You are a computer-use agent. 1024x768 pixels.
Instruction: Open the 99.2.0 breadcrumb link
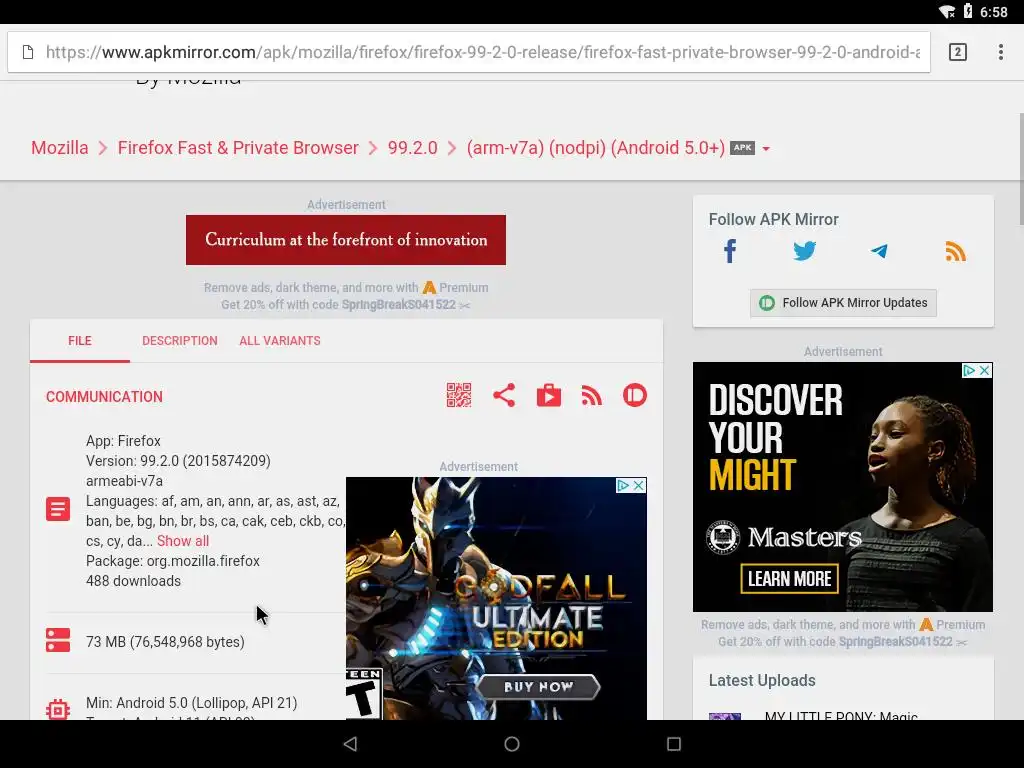tap(413, 148)
